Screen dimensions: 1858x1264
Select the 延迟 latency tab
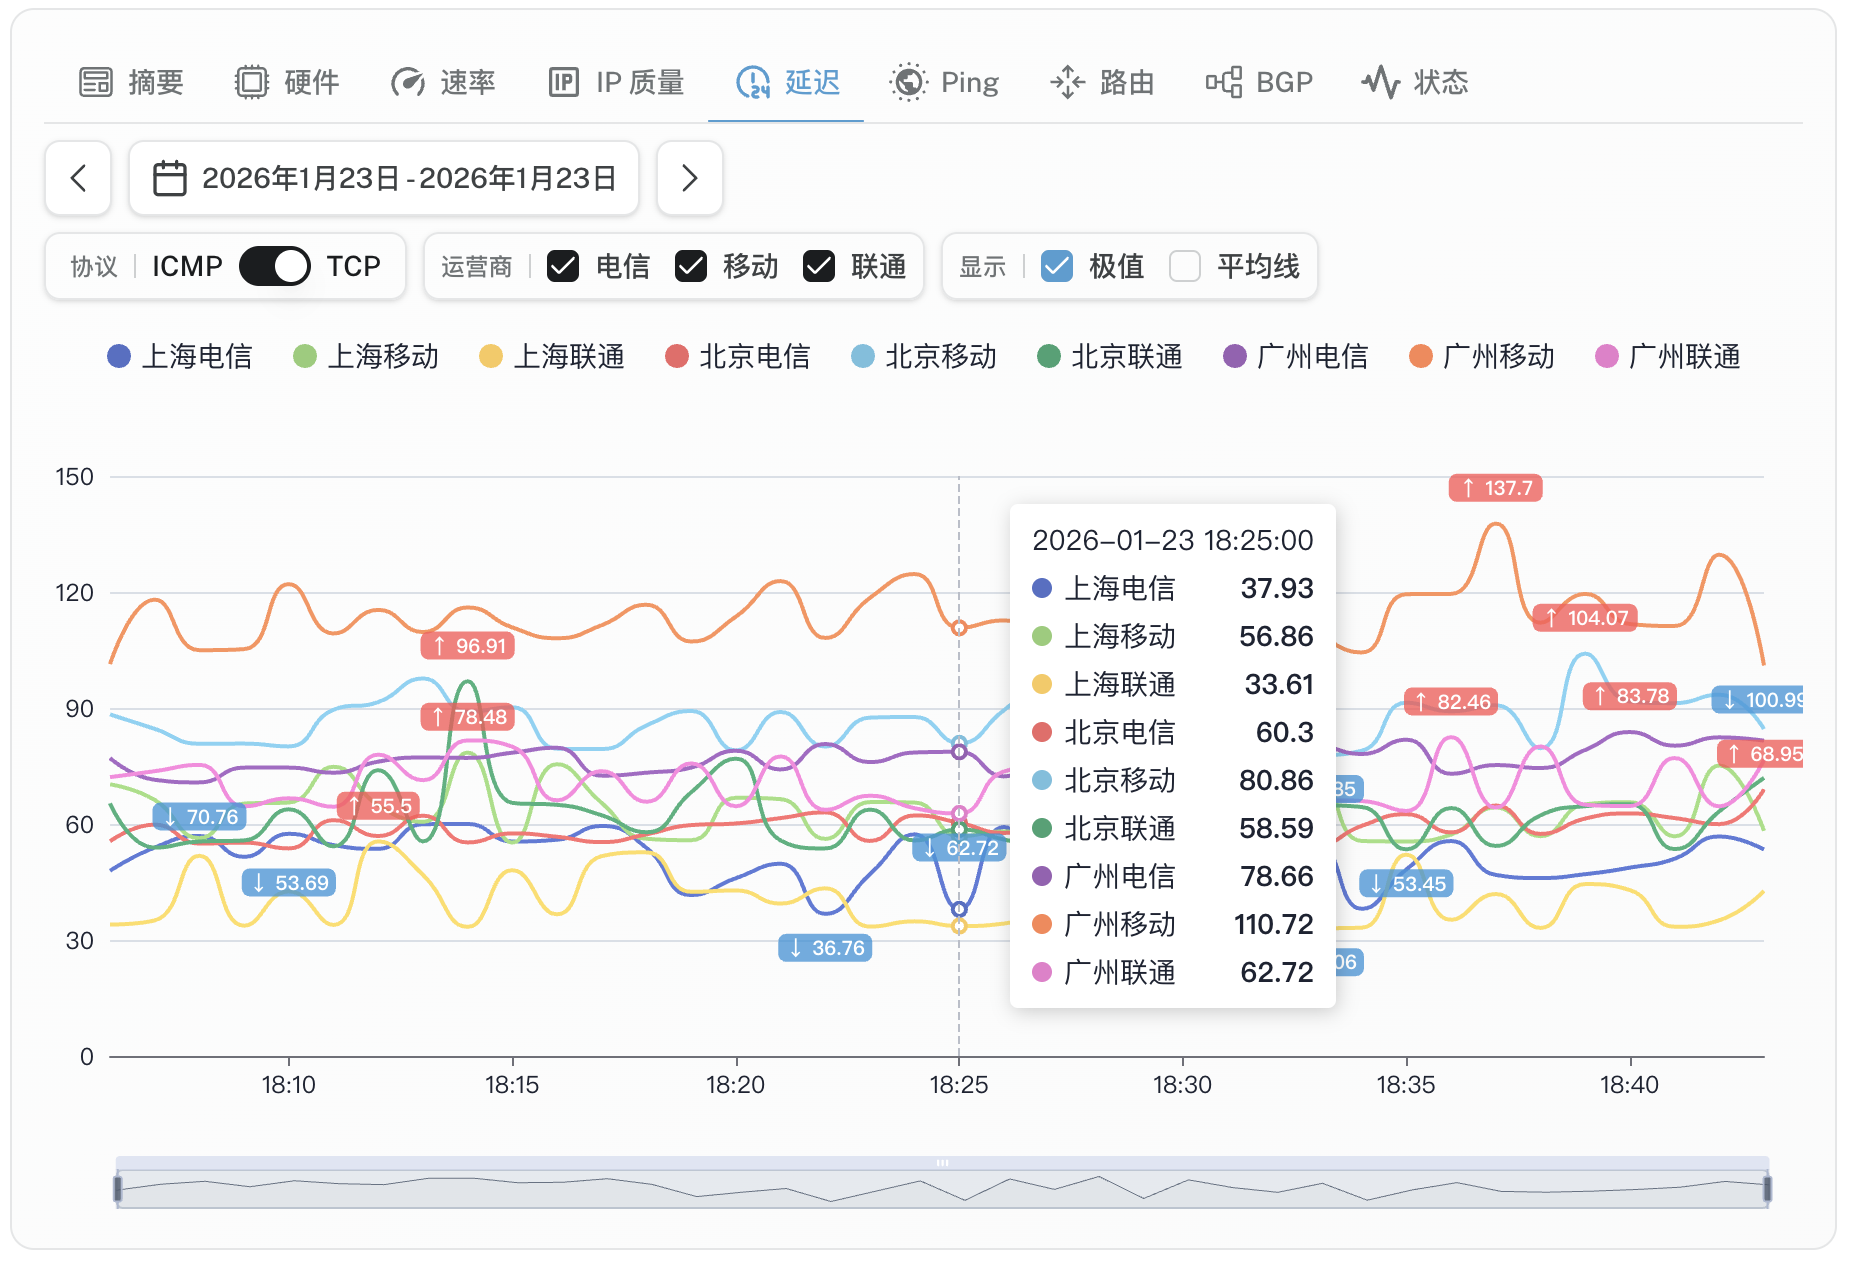click(787, 82)
